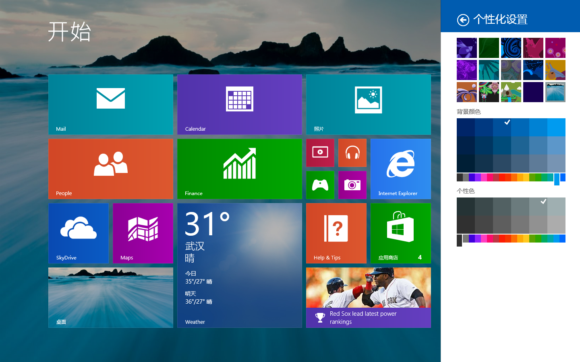Choose the crimson leaves background pattern
The image size is (580, 362).
(x=533, y=48)
